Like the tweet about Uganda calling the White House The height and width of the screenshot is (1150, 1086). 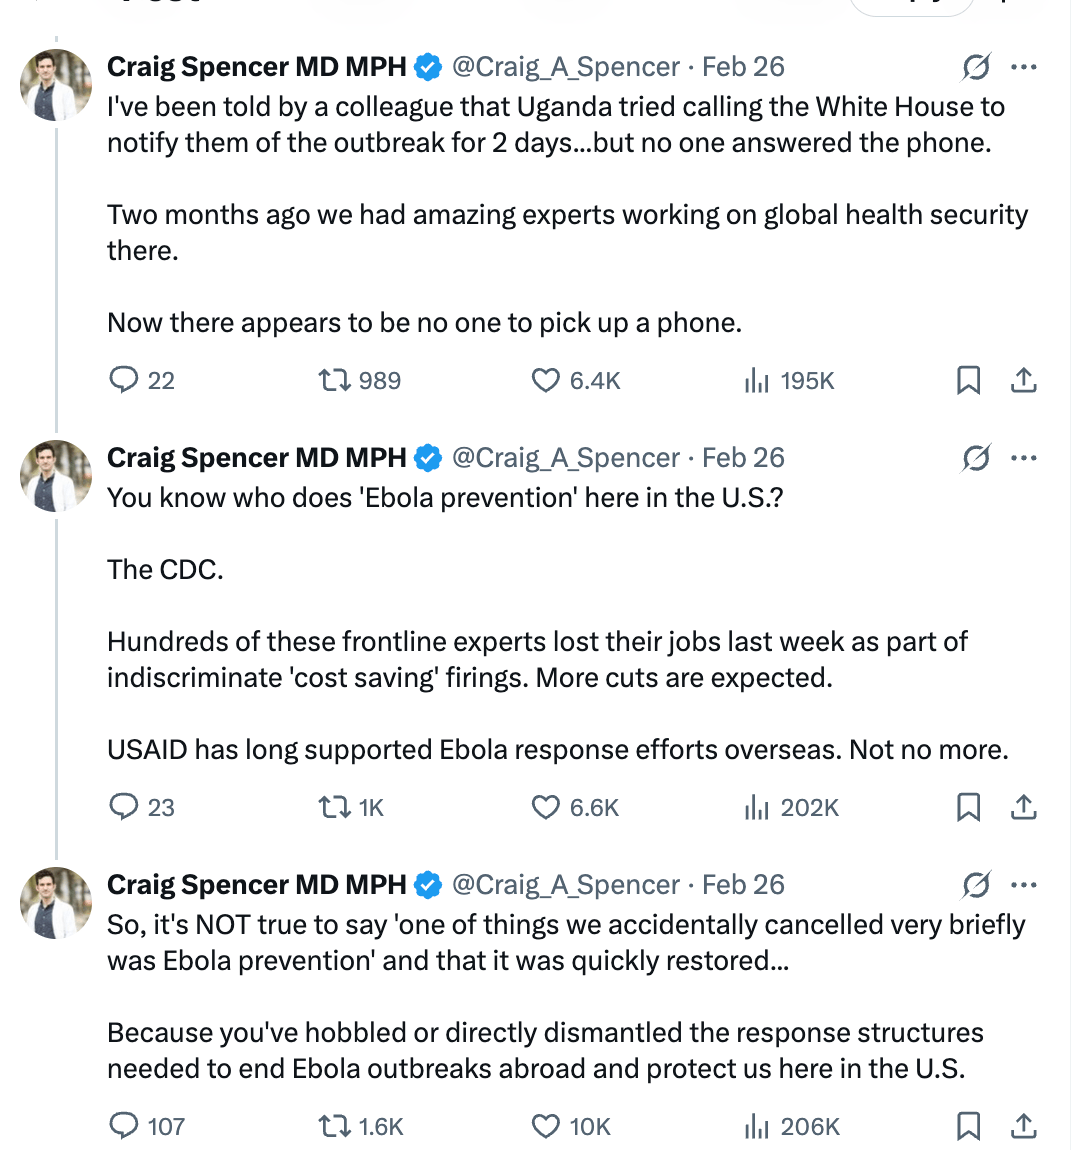click(545, 380)
